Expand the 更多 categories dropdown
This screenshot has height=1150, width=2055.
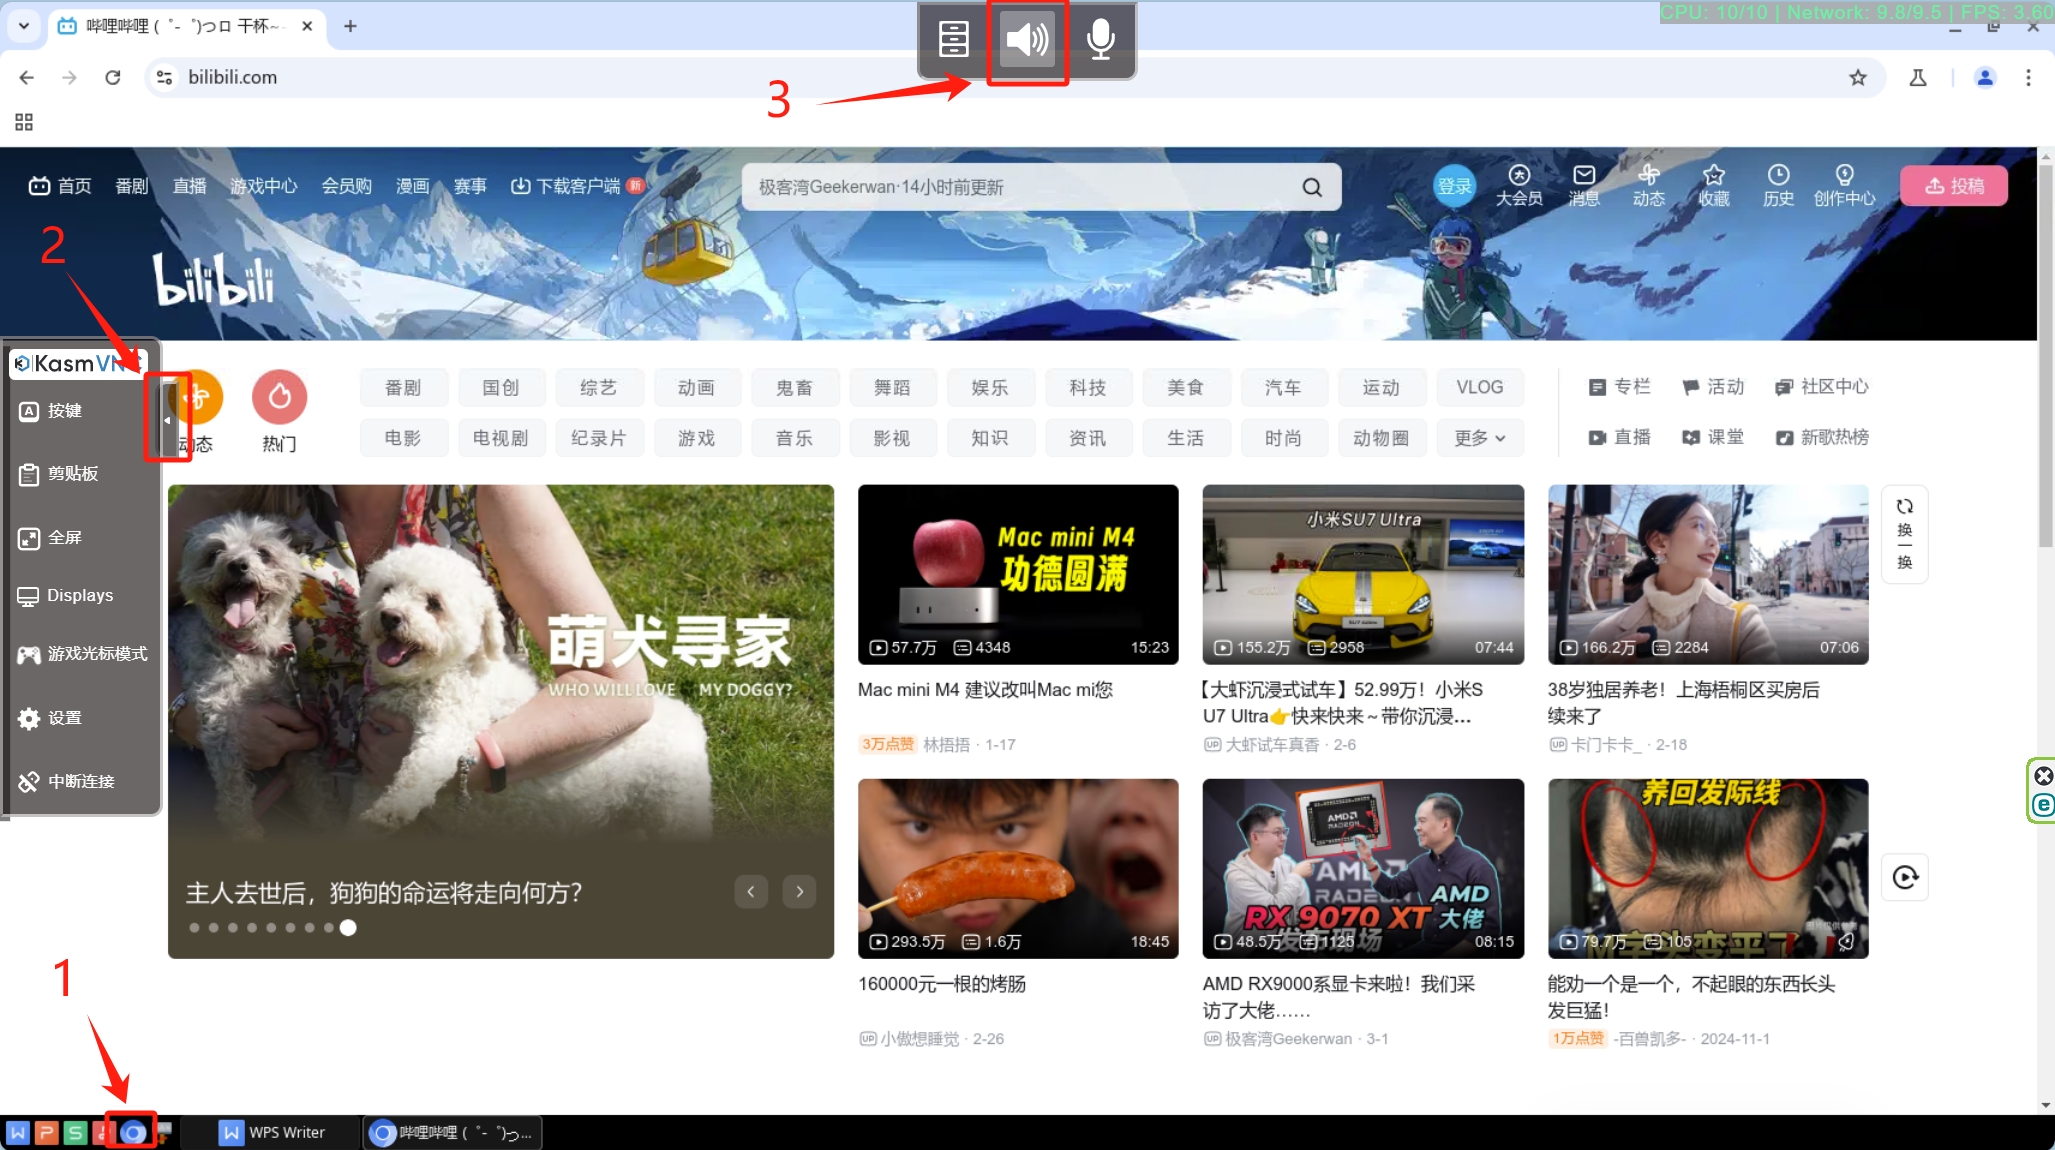tap(1479, 438)
